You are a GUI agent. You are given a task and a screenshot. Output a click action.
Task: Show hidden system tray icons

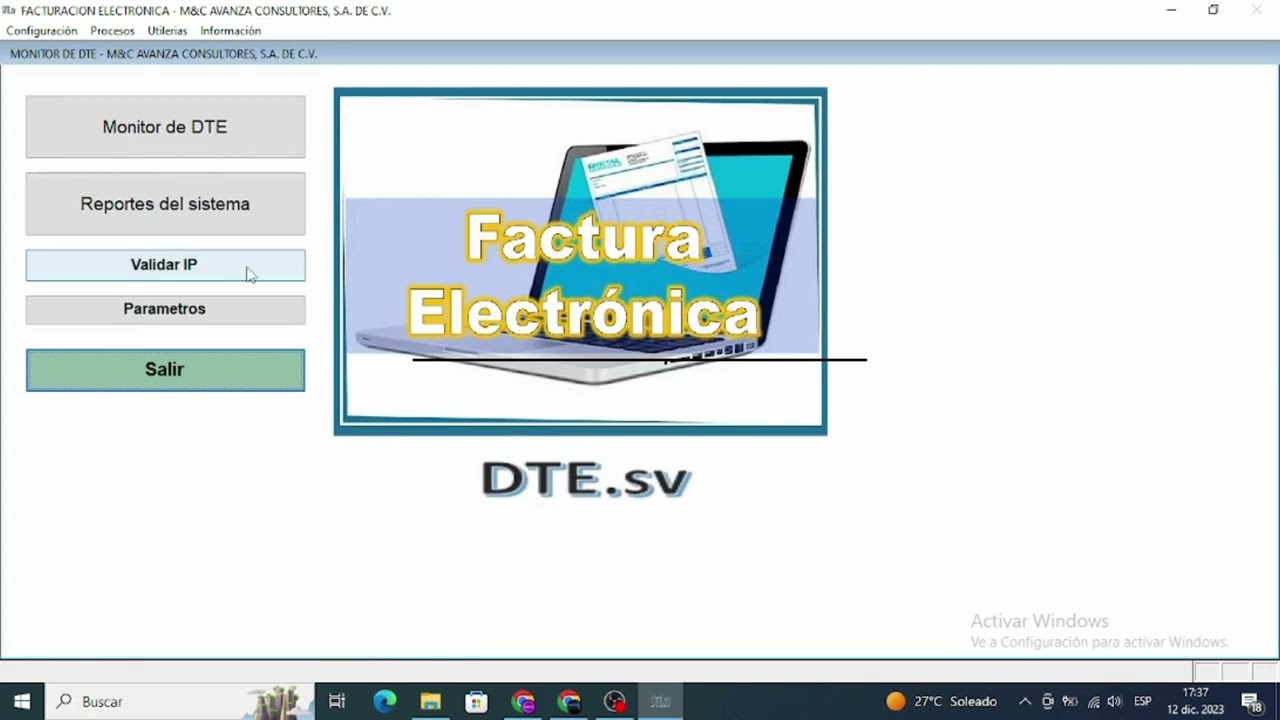[x=1025, y=702]
